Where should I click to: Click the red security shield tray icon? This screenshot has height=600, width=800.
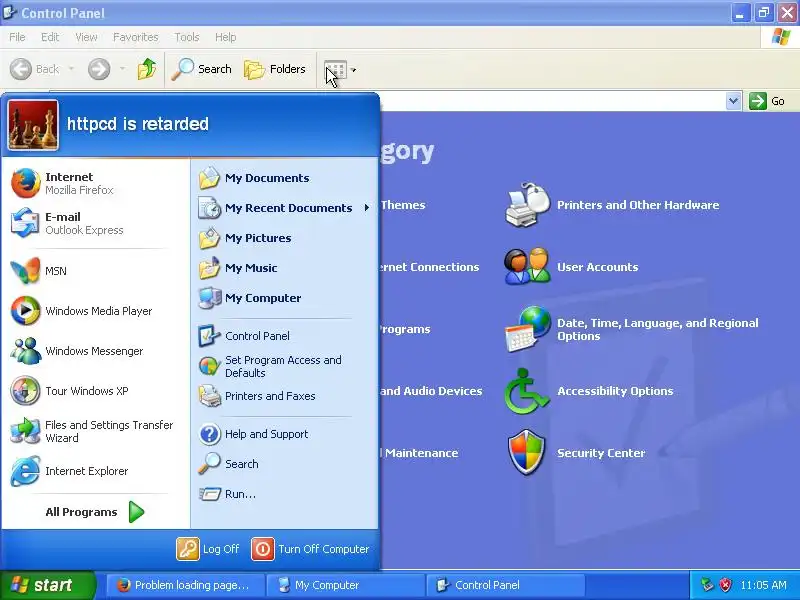click(x=725, y=585)
